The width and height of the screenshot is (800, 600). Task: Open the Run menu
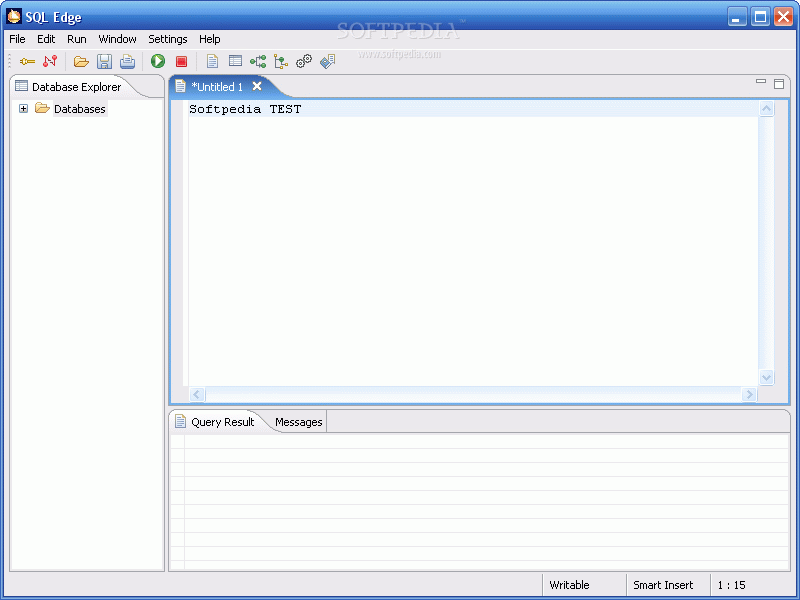77,39
